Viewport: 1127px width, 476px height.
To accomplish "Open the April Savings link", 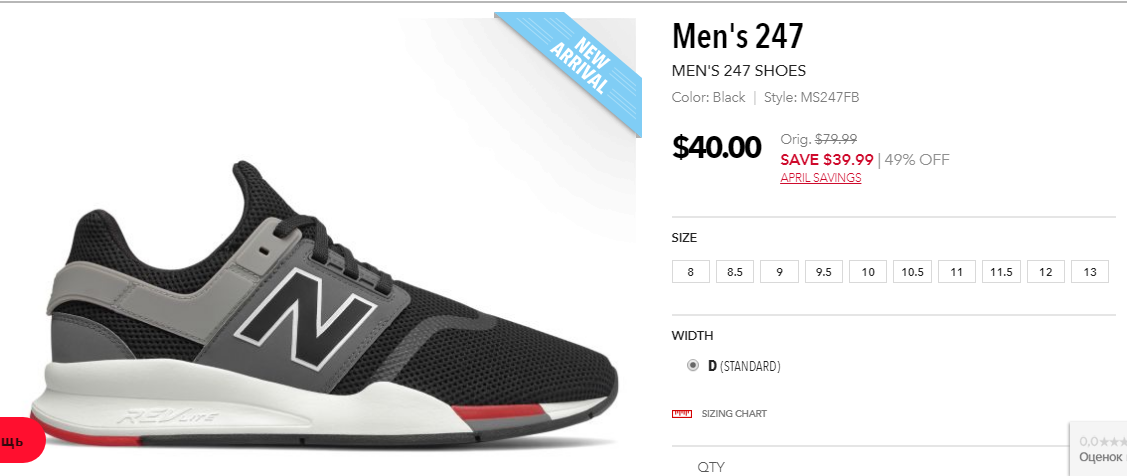I will pos(820,178).
